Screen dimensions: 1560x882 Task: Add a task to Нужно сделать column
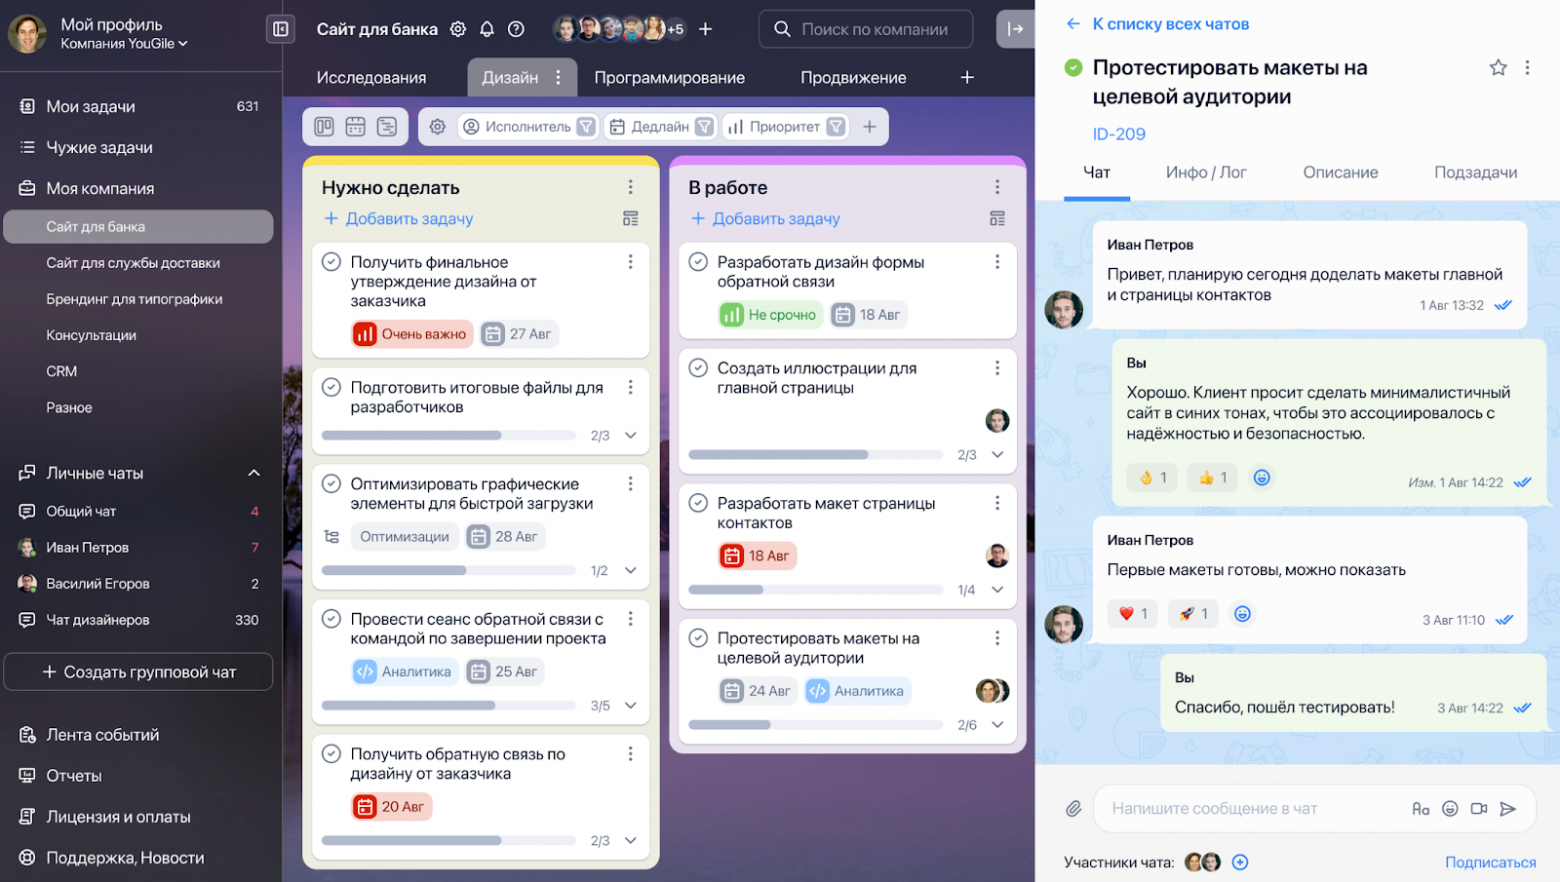[x=398, y=219]
